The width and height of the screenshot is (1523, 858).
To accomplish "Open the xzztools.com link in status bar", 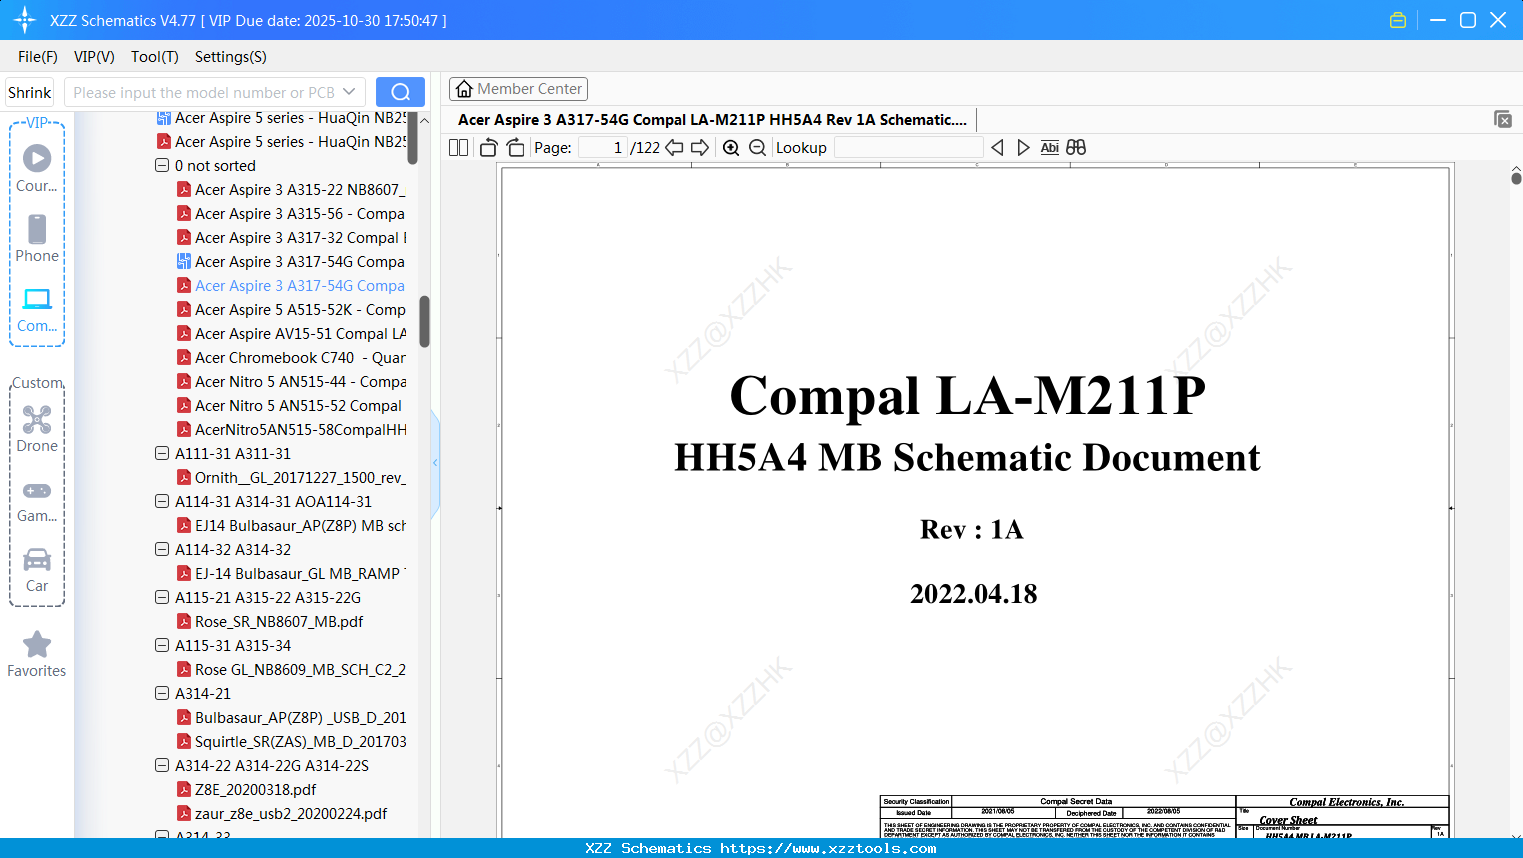I will (828, 848).
